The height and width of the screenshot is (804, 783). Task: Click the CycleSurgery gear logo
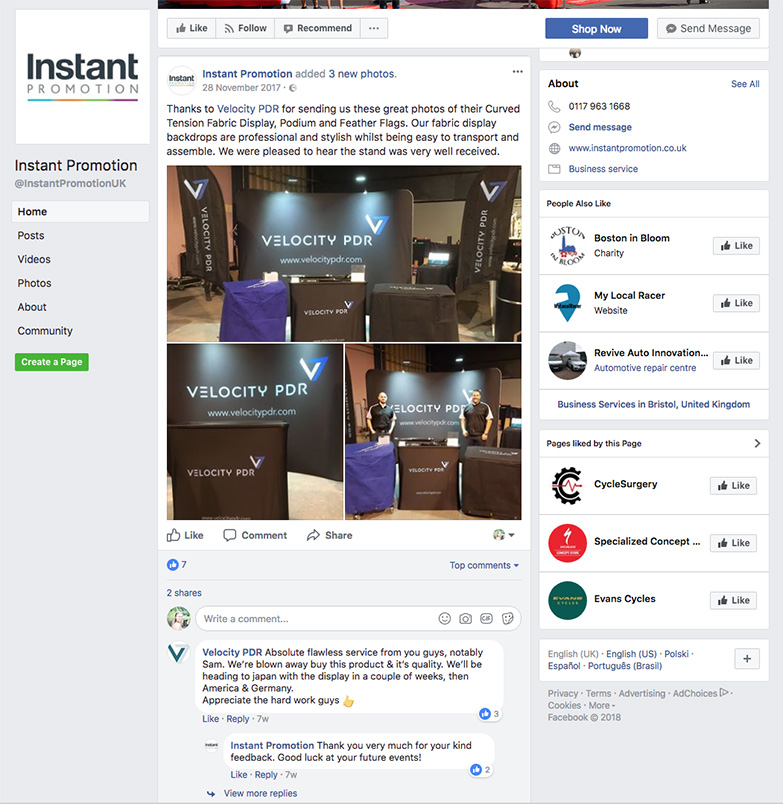click(567, 486)
